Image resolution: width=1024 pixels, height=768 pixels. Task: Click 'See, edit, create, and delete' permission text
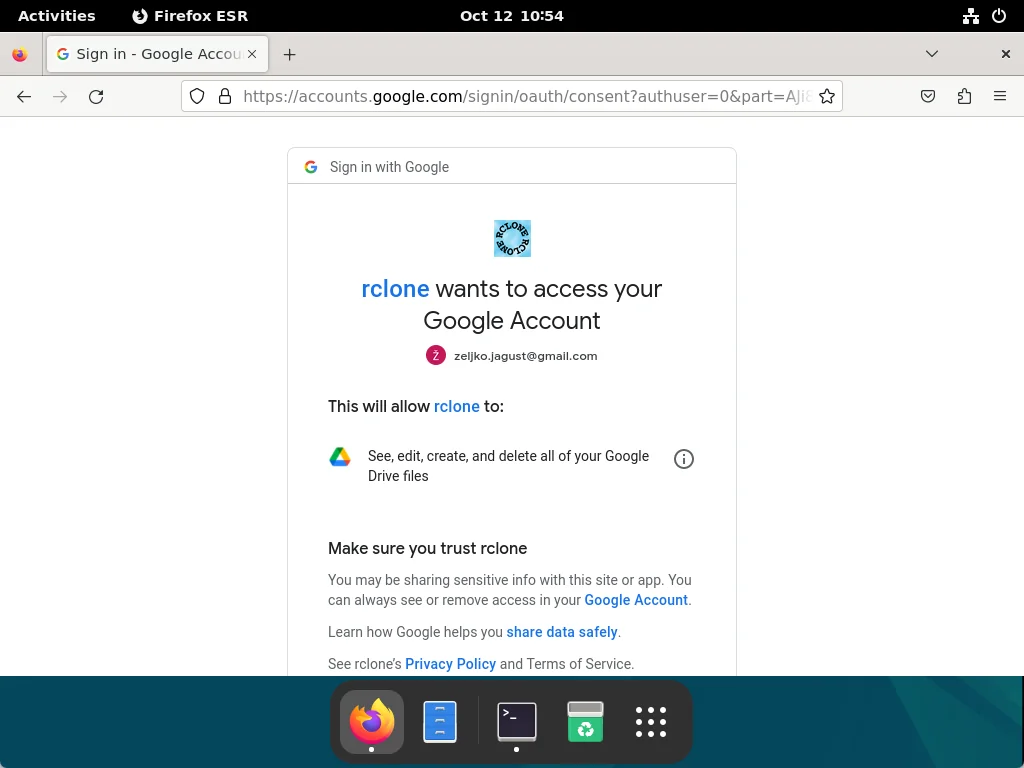point(508,466)
